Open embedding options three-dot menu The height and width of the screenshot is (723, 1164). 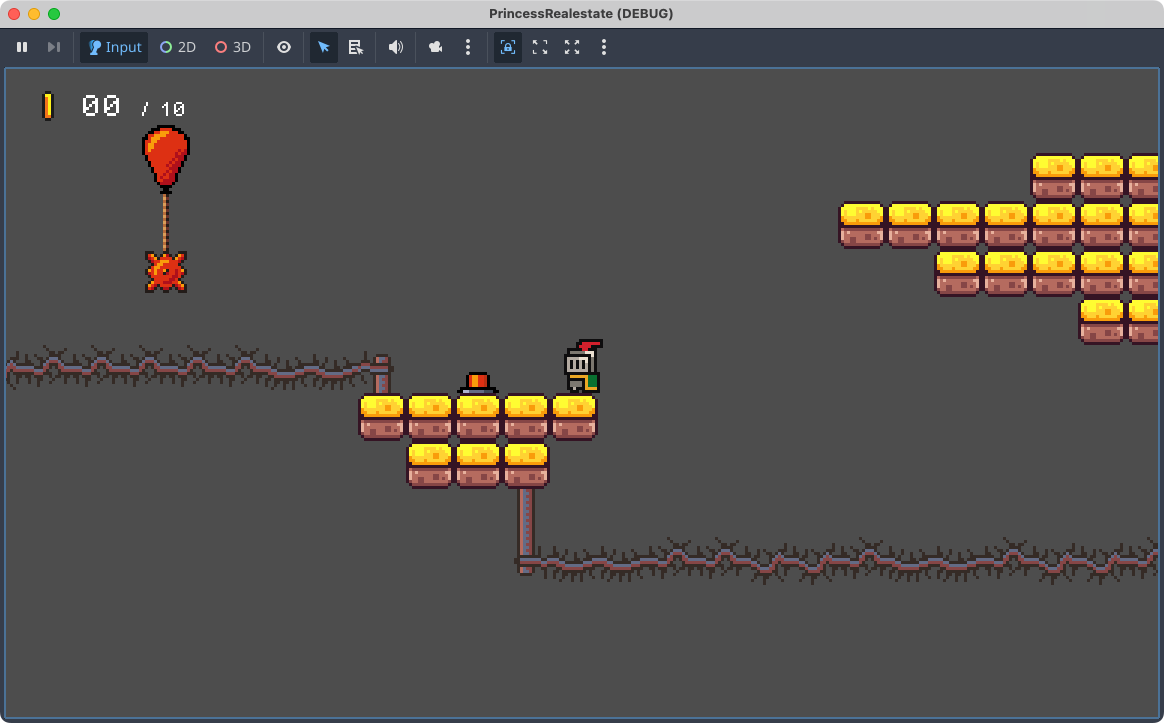pyautogui.click(x=604, y=47)
